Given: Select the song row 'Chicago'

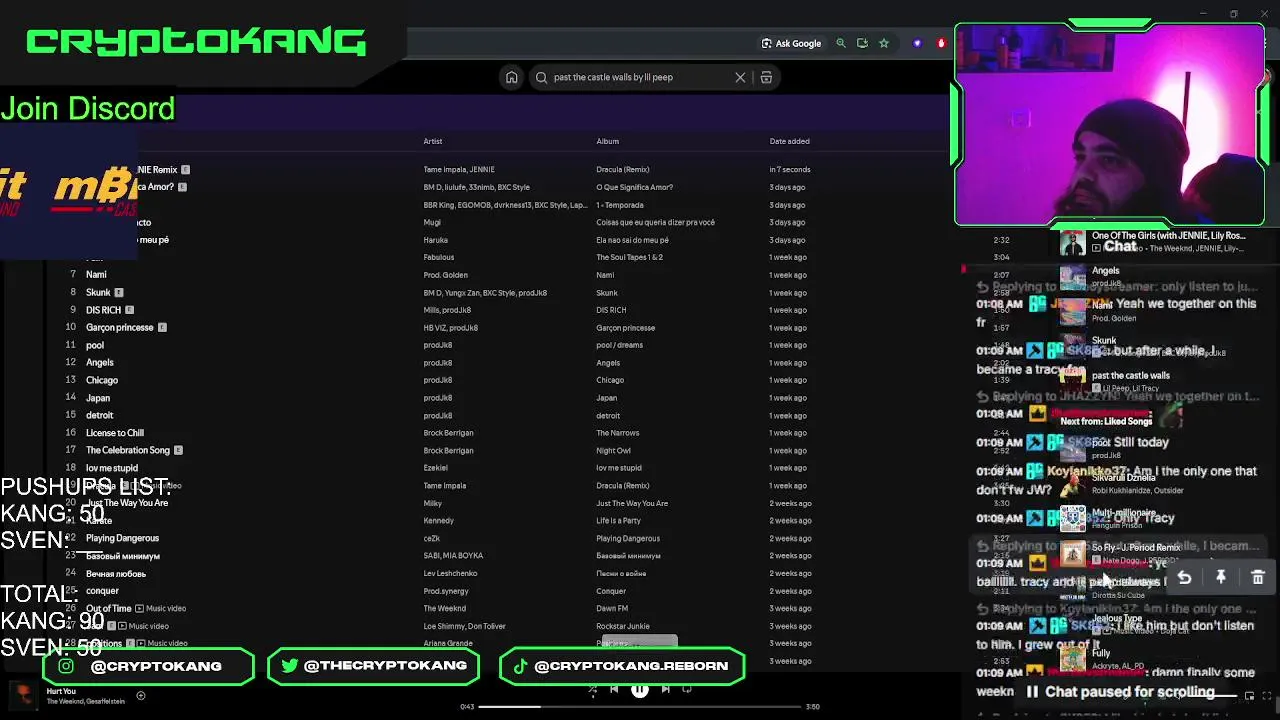Looking at the screenshot, I should pos(102,380).
